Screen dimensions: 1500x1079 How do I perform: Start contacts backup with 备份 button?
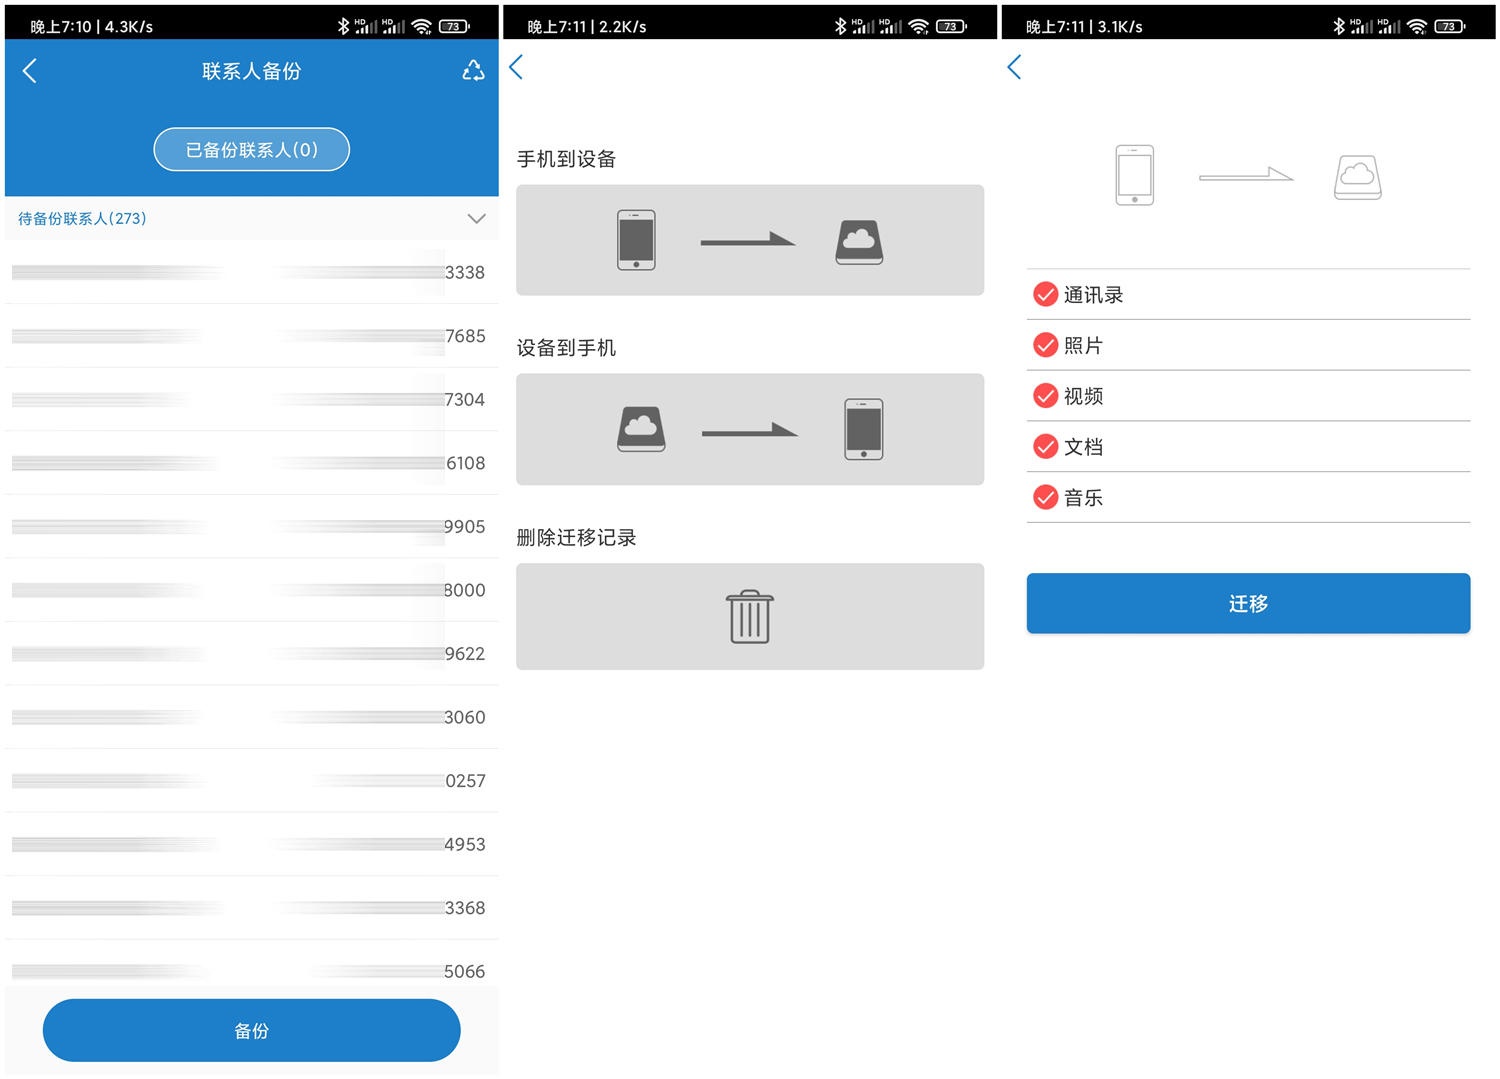251,1030
